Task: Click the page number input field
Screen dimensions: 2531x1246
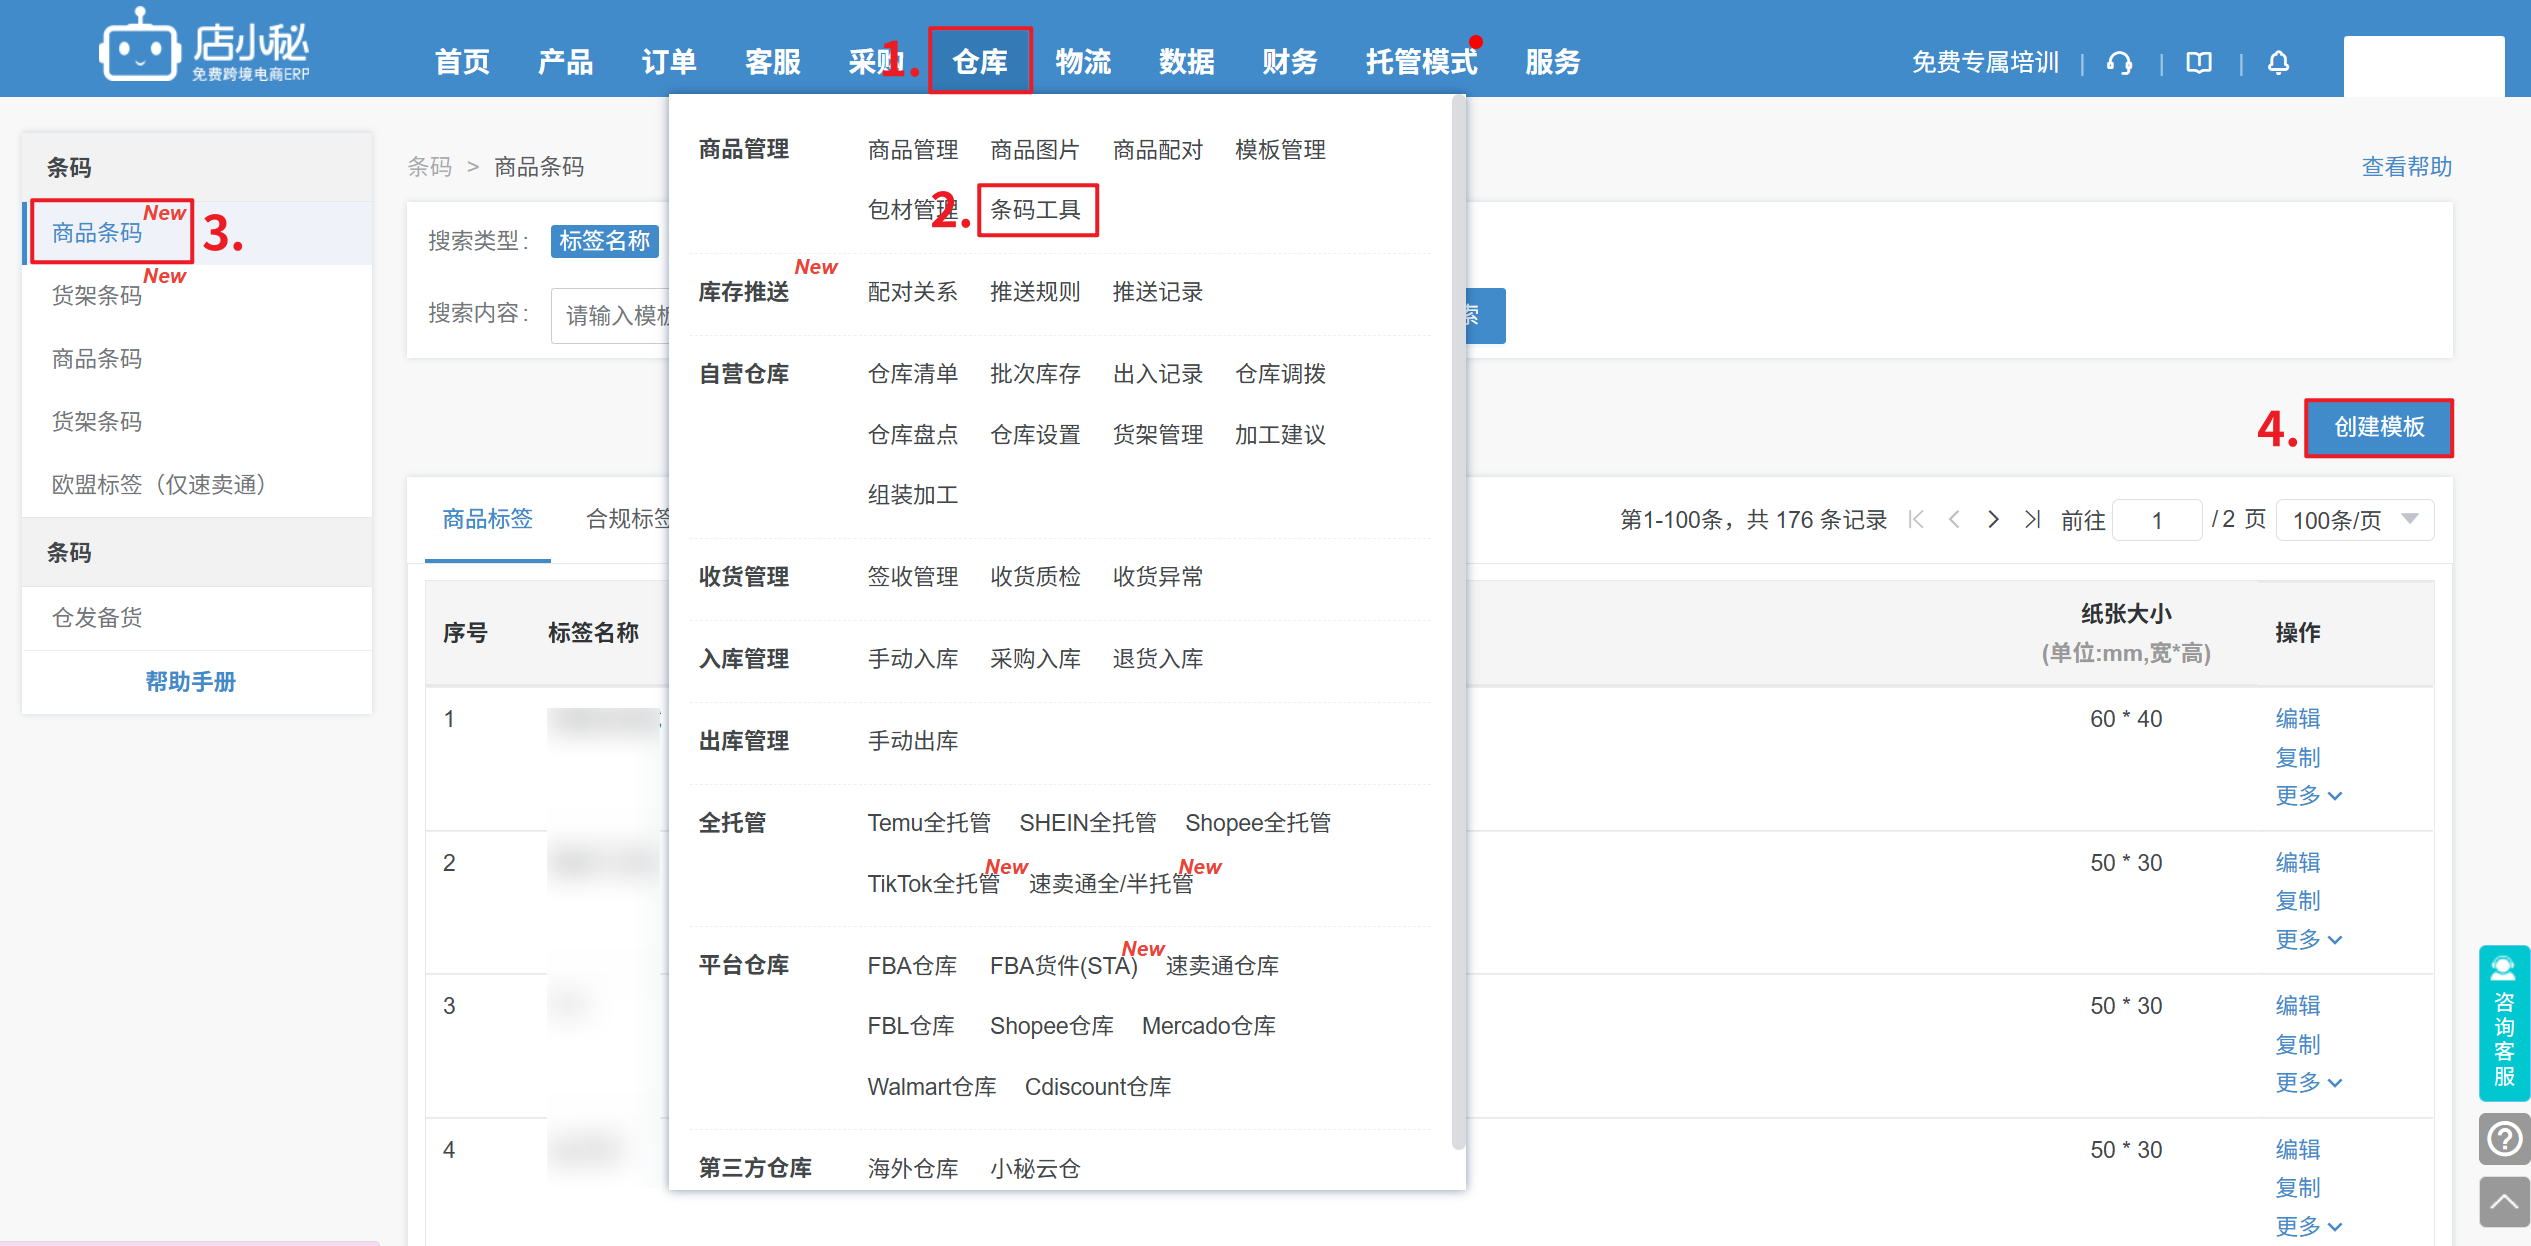Action: [x=2156, y=520]
